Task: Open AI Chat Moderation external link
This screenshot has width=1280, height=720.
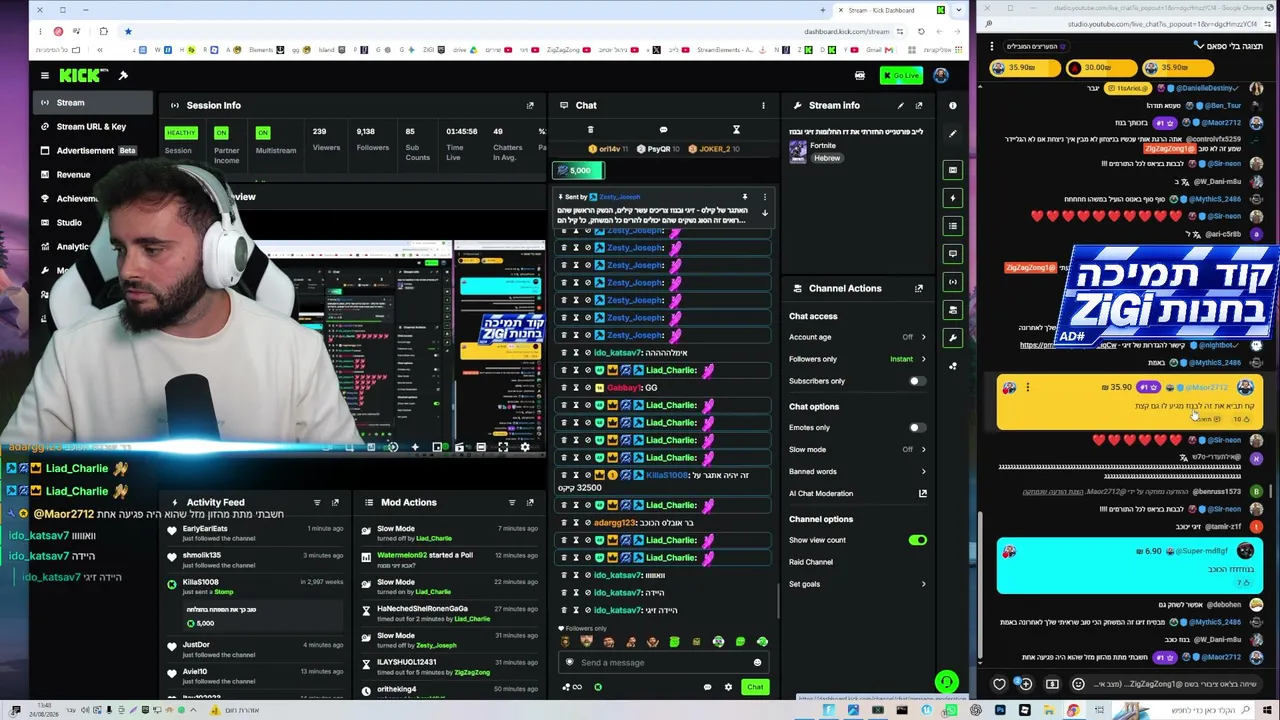Action: pos(923,493)
